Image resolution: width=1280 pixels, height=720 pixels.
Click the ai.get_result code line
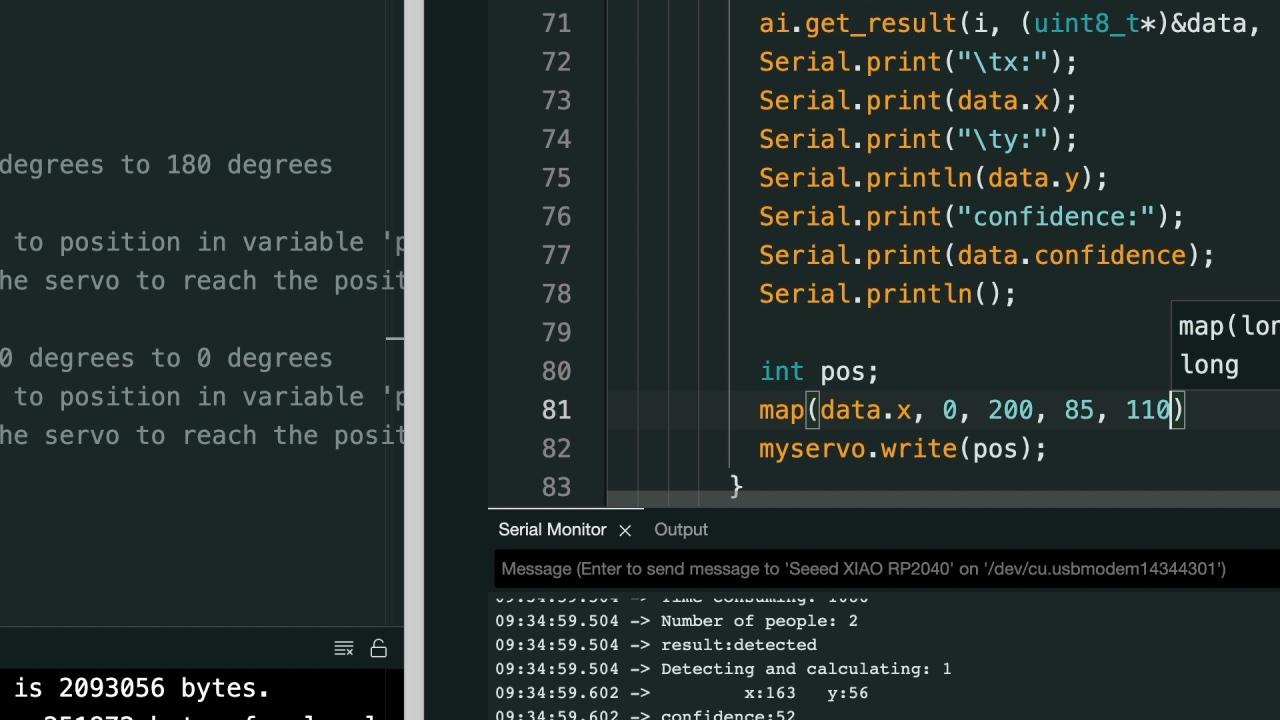[x=1009, y=23]
